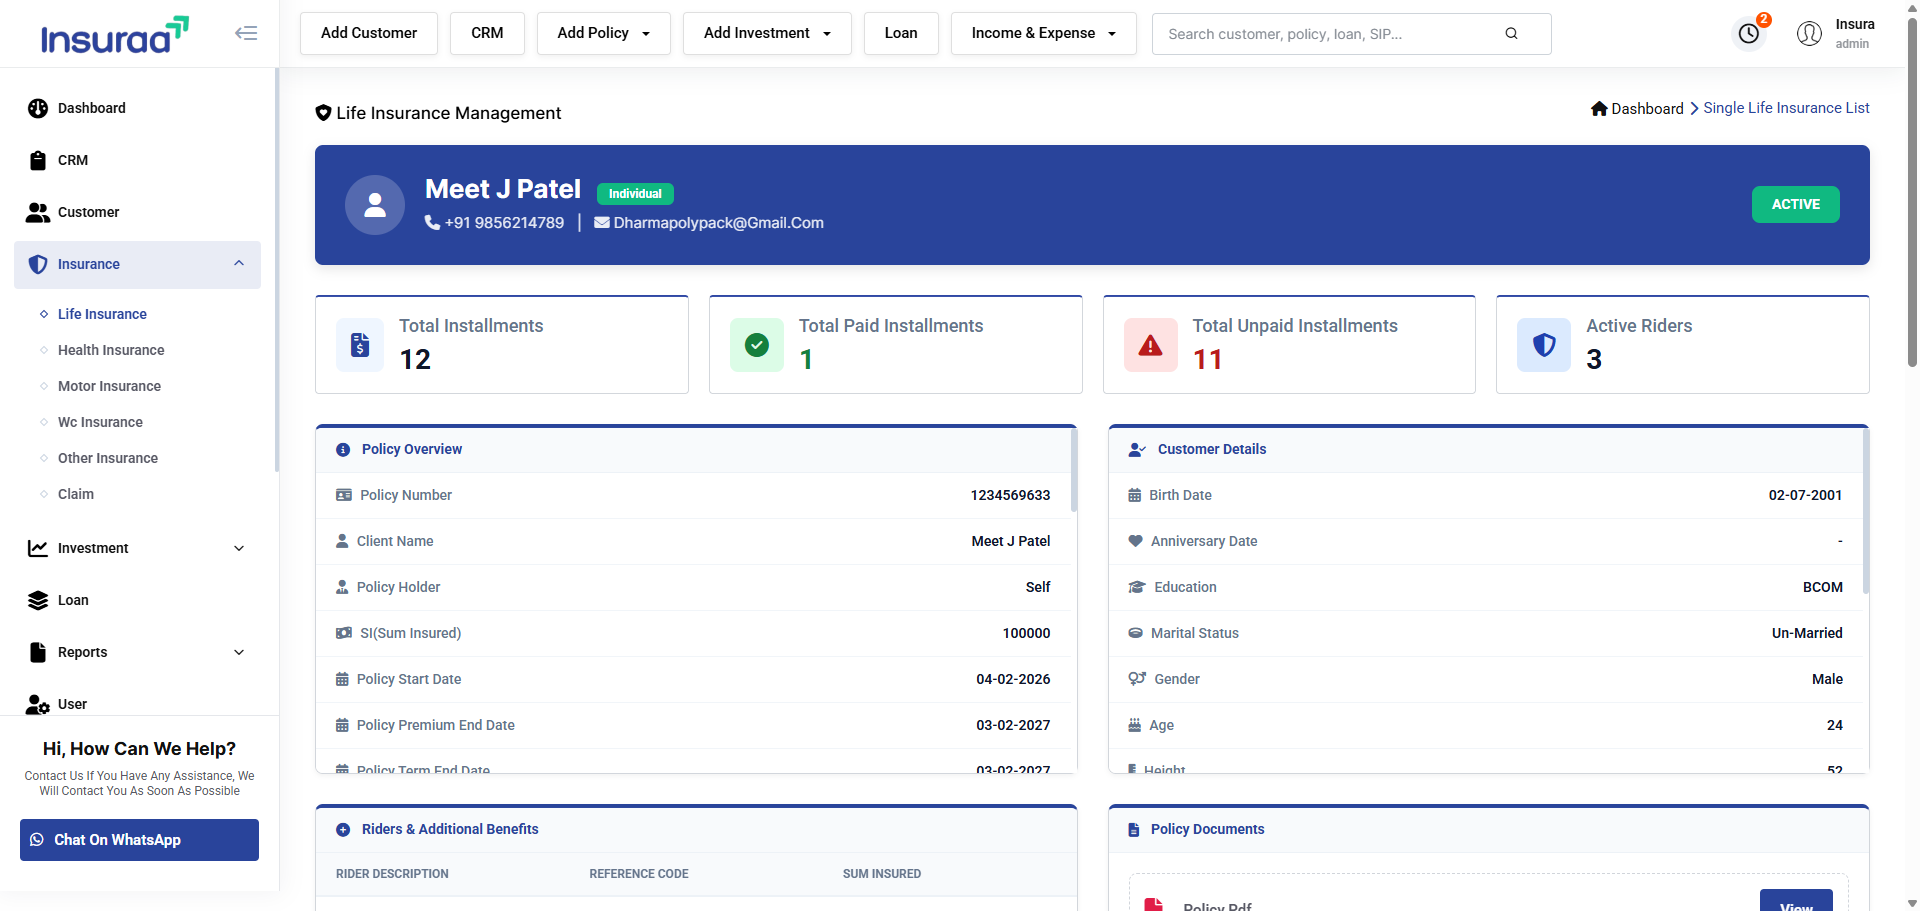Click Marital Status value Un-Married
The image size is (1920, 911).
point(1807,633)
